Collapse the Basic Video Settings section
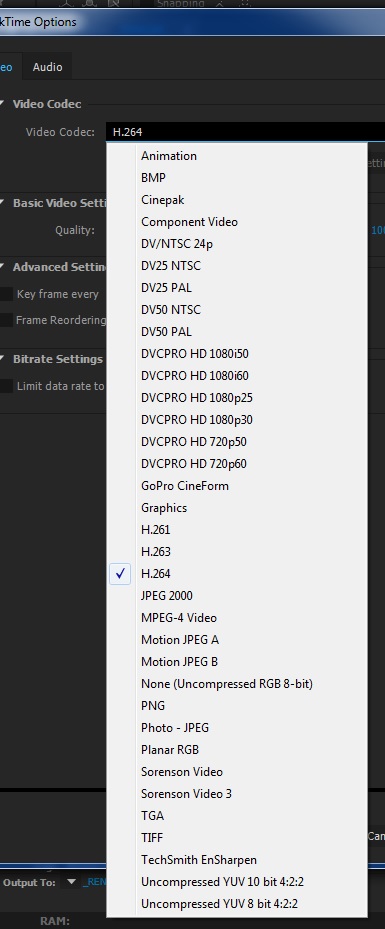The image size is (385, 929). point(2,203)
